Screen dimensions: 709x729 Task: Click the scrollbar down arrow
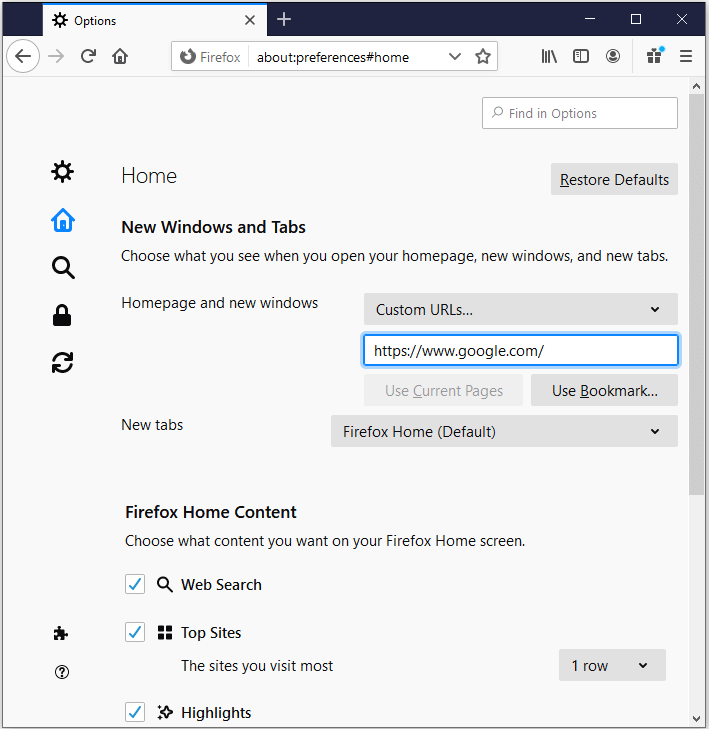click(x=696, y=719)
